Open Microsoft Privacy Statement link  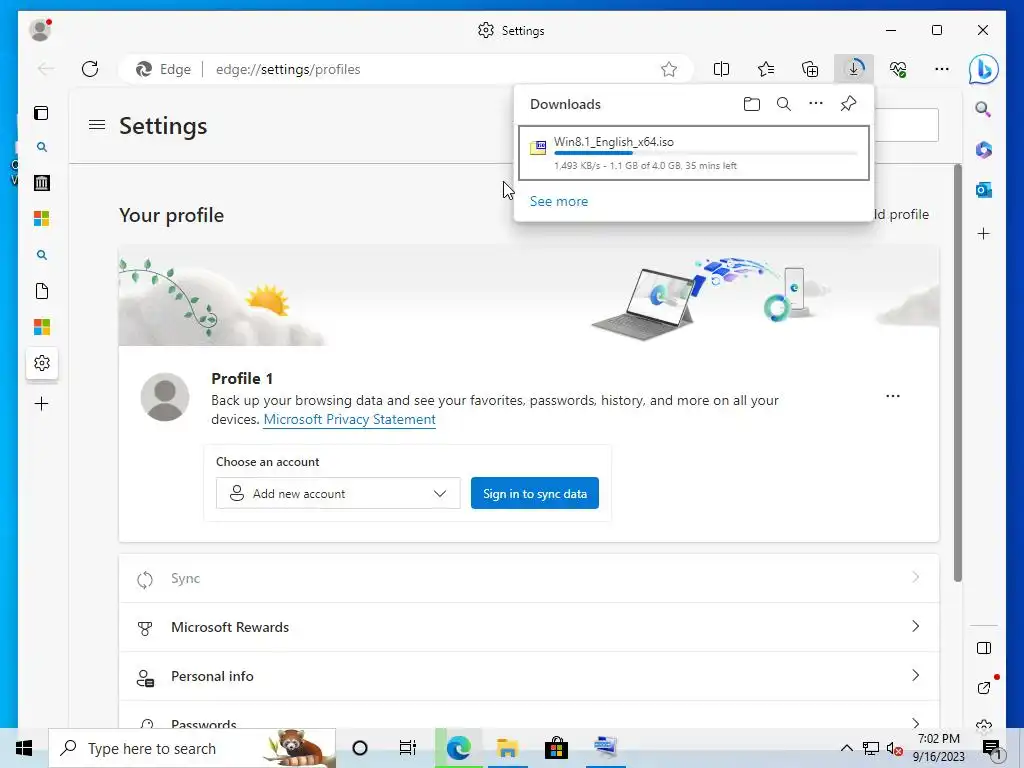pyautogui.click(x=349, y=419)
